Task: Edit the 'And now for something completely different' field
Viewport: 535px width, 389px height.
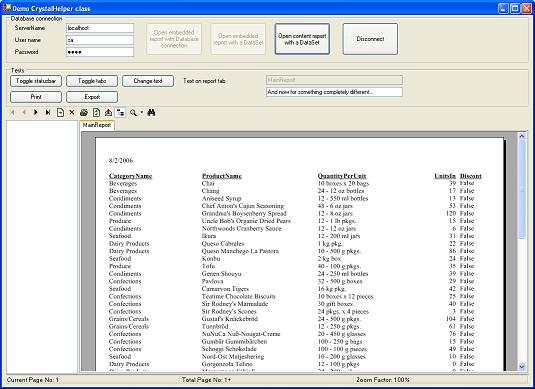Action: pyautogui.click(x=334, y=92)
